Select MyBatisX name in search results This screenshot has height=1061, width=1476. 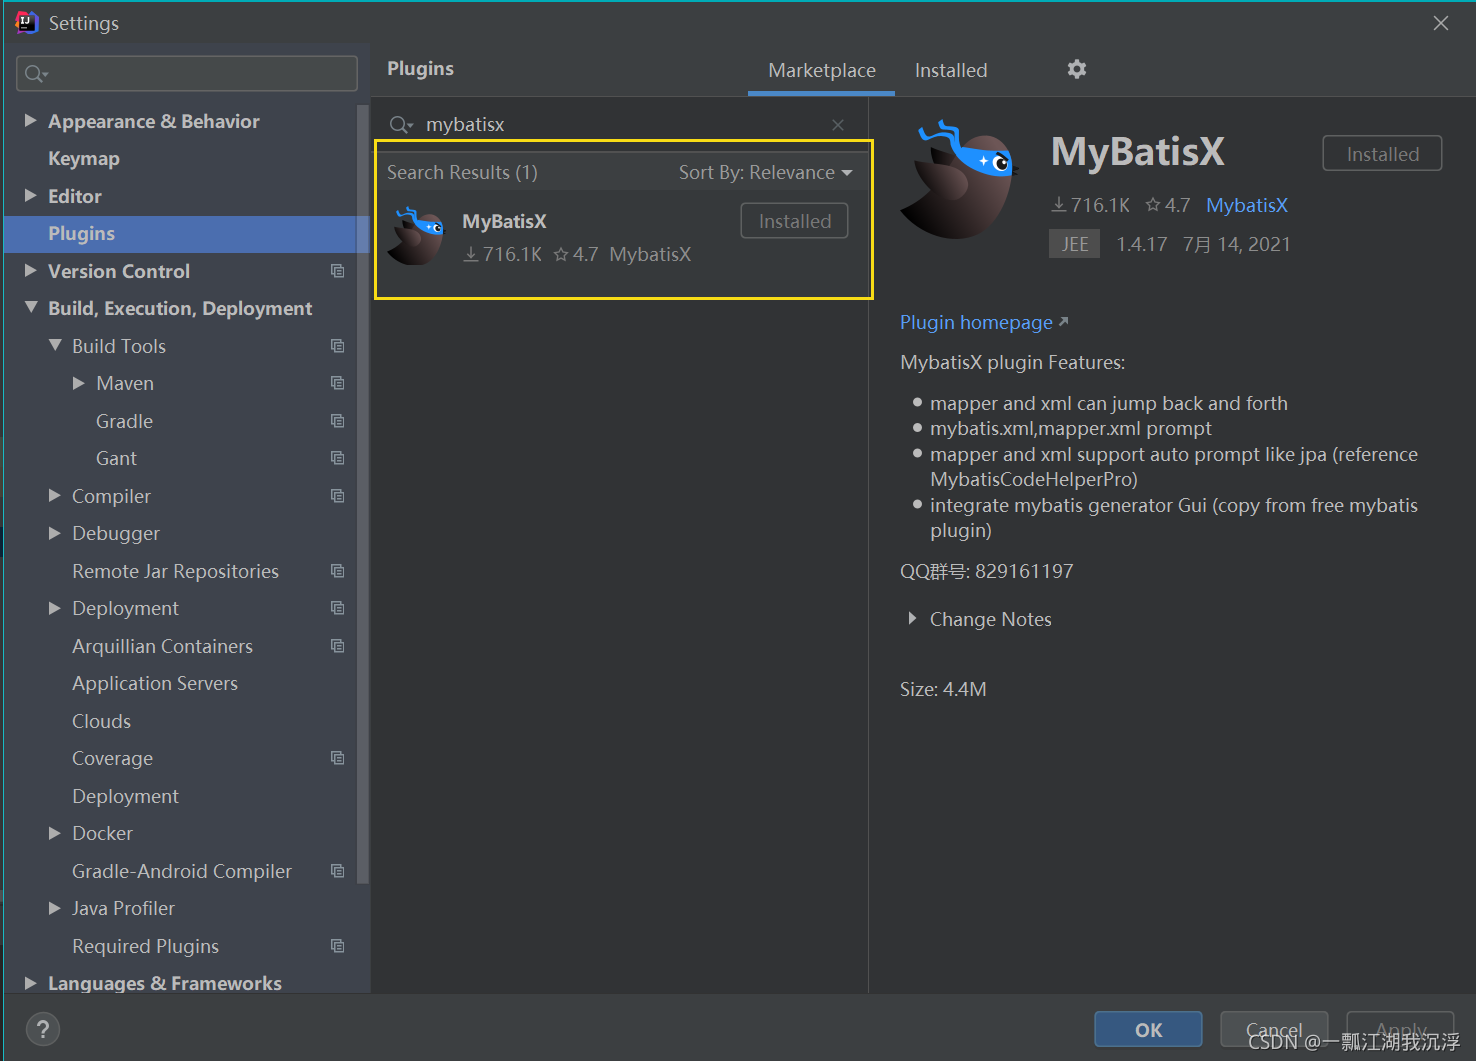click(504, 221)
